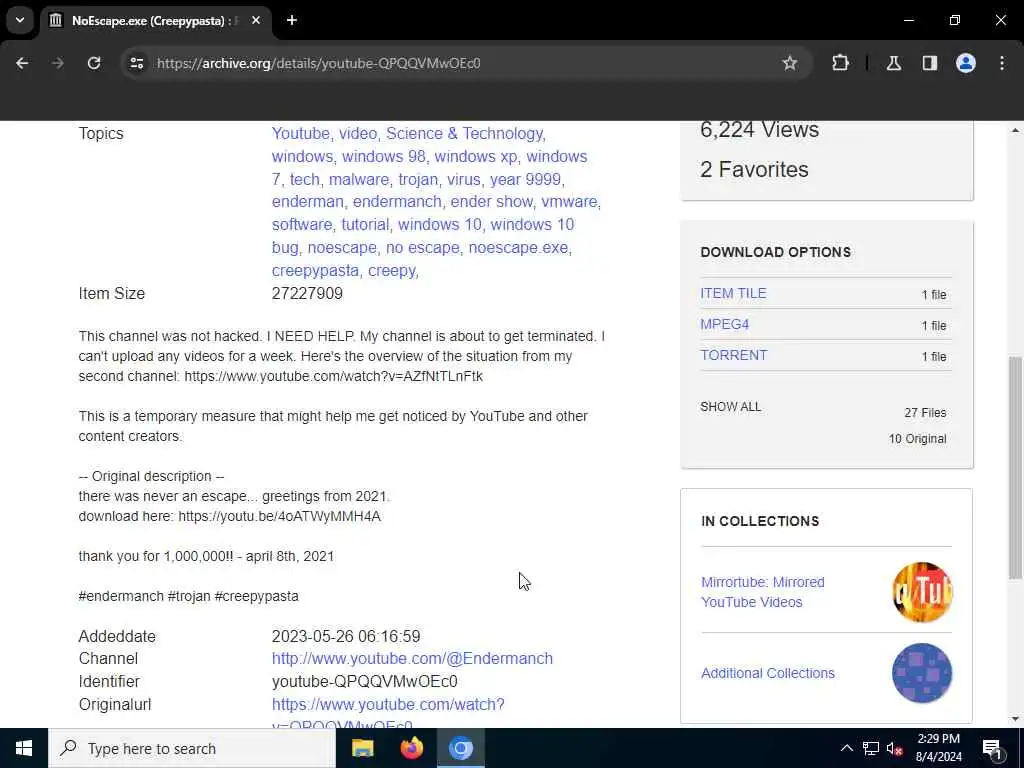Launch Firefox from the taskbar
Viewport: 1024px width, 768px height.
pyautogui.click(x=411, y=748)
